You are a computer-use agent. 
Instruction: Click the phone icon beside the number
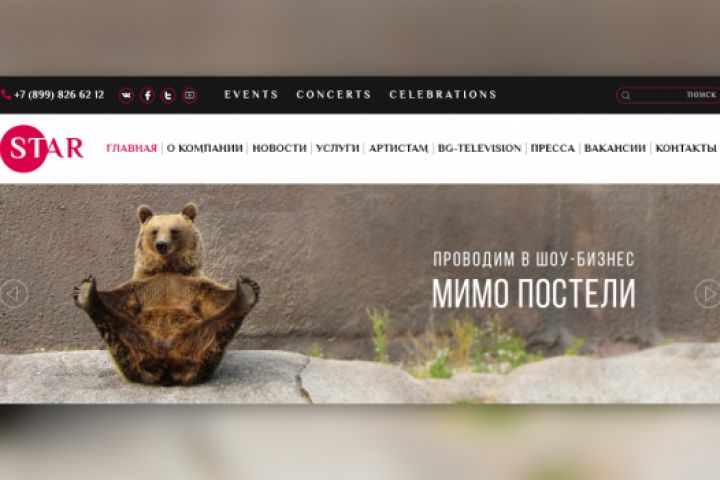click(6, 95)
